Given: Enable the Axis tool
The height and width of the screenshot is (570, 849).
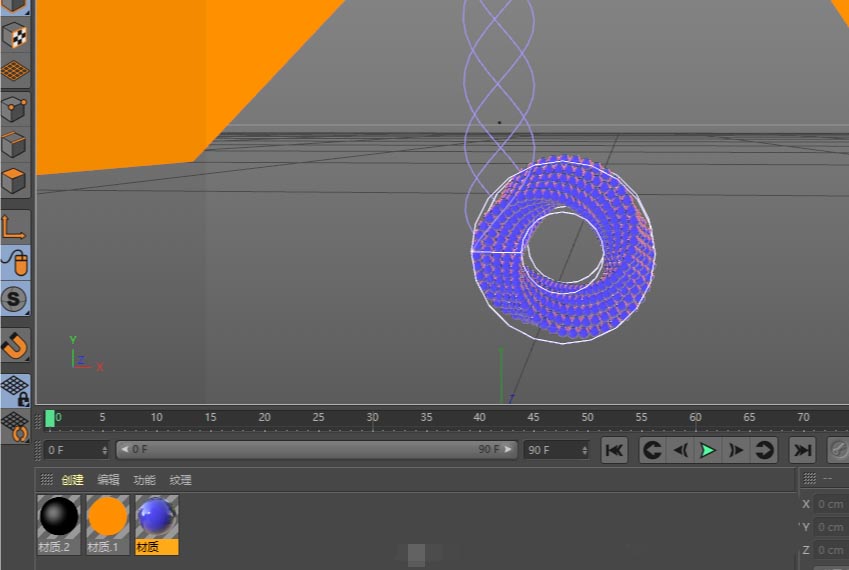Looking at the screenshot, I should click(x=15, y=228).
